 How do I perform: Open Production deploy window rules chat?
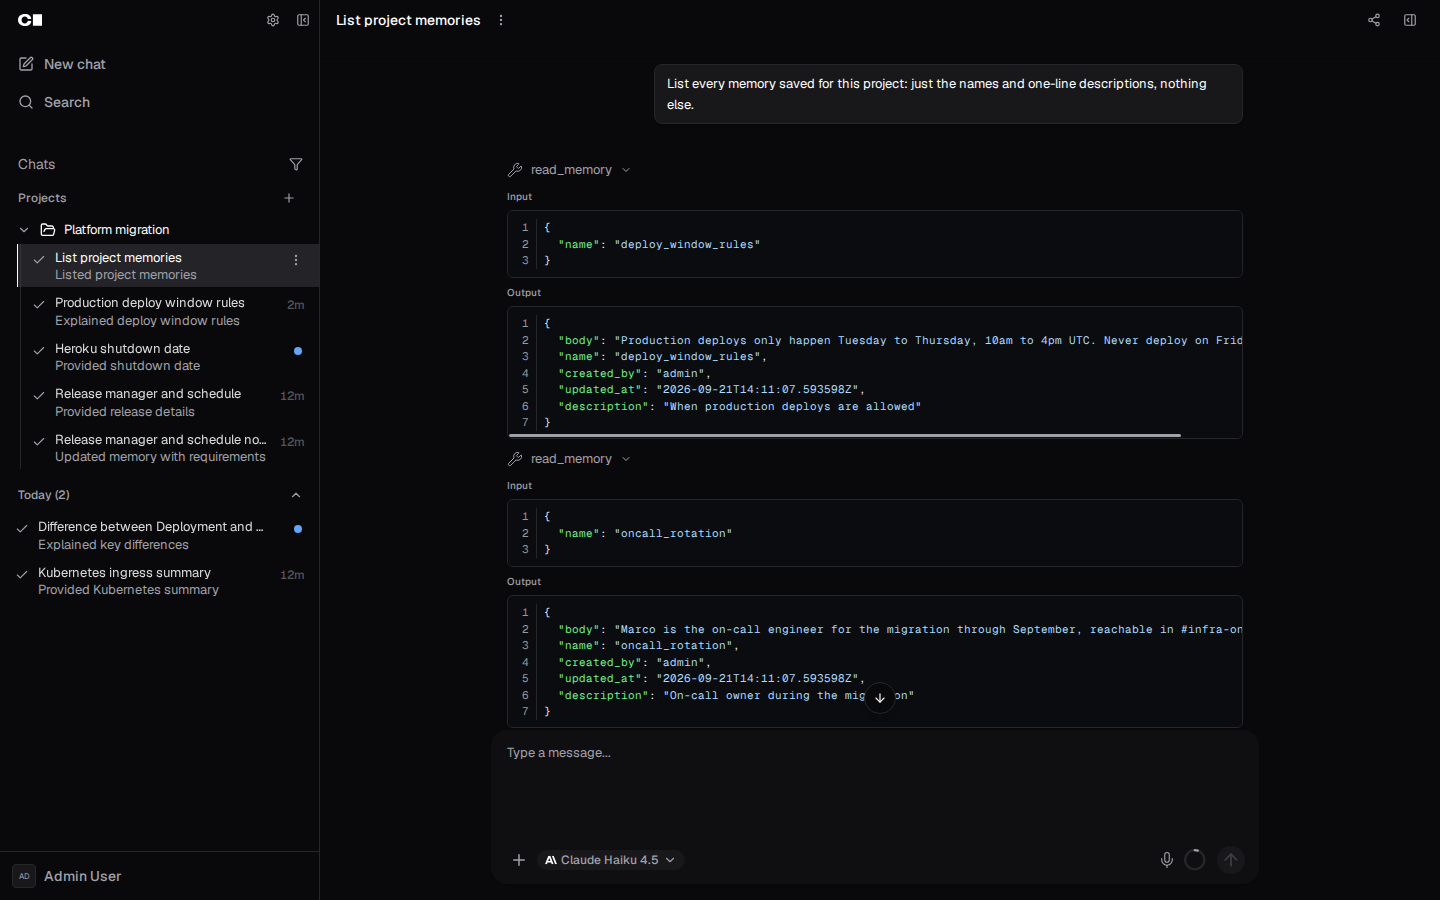[168, 311]
